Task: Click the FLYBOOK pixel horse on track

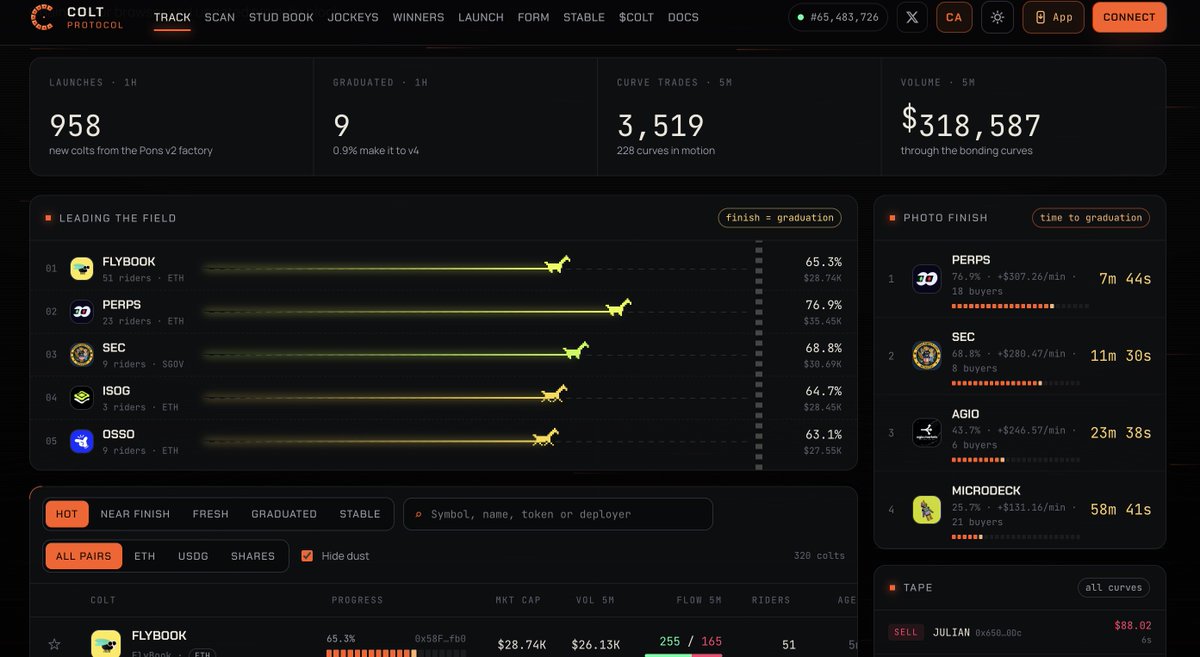Action: (x=557, y=264)
